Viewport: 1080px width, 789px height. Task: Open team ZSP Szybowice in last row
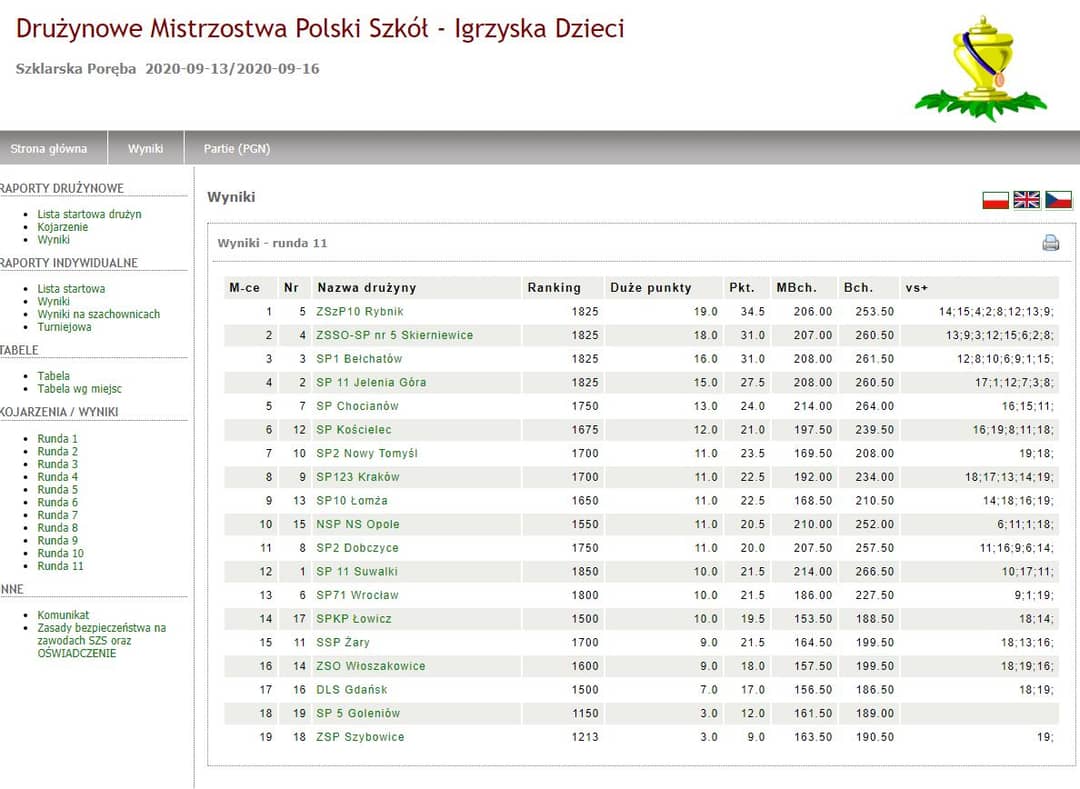pos(360,737)
